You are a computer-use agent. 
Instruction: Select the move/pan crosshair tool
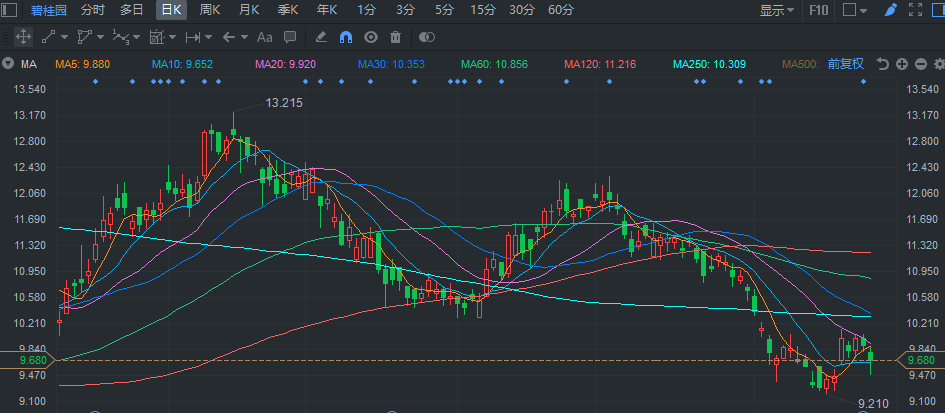click(x=23, y=37)
